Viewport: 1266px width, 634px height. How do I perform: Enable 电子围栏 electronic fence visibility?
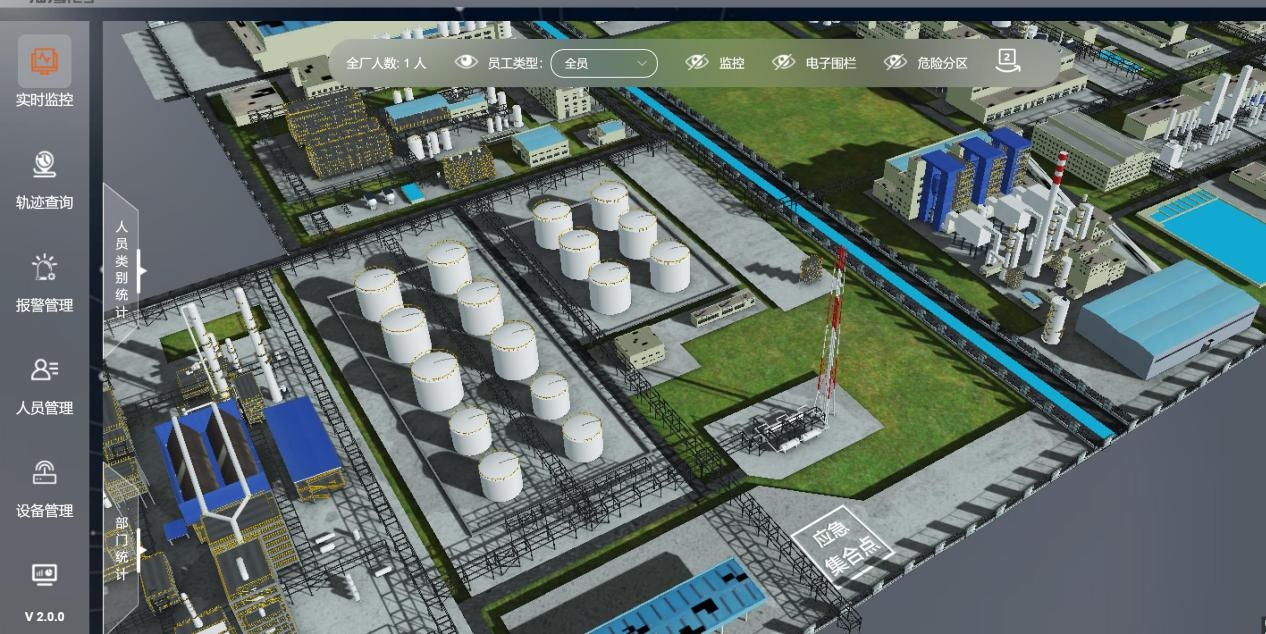click(x=784, y=63)
